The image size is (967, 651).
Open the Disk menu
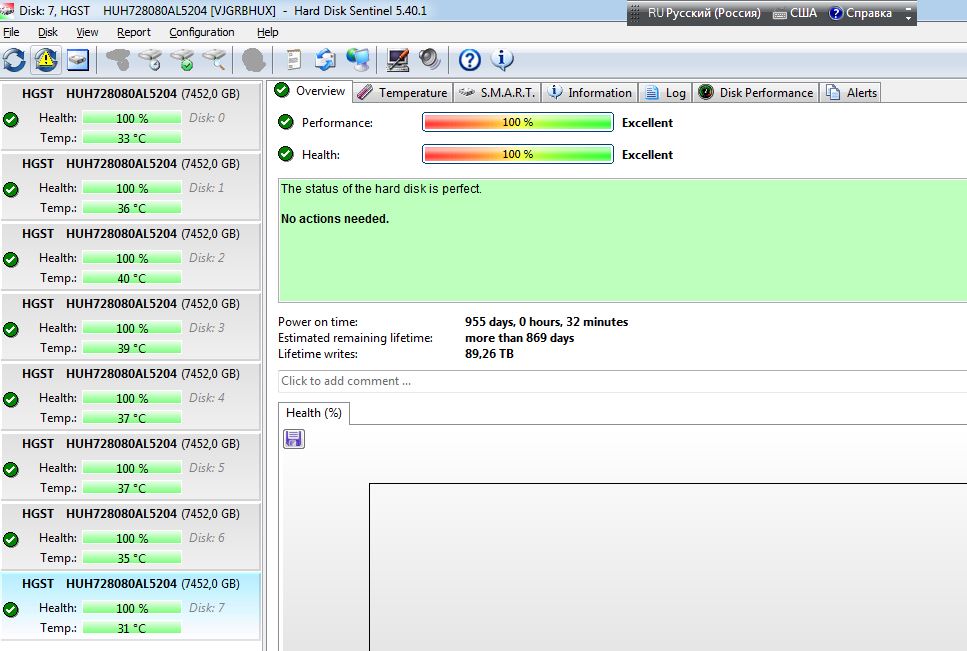[x=47, y=32]
